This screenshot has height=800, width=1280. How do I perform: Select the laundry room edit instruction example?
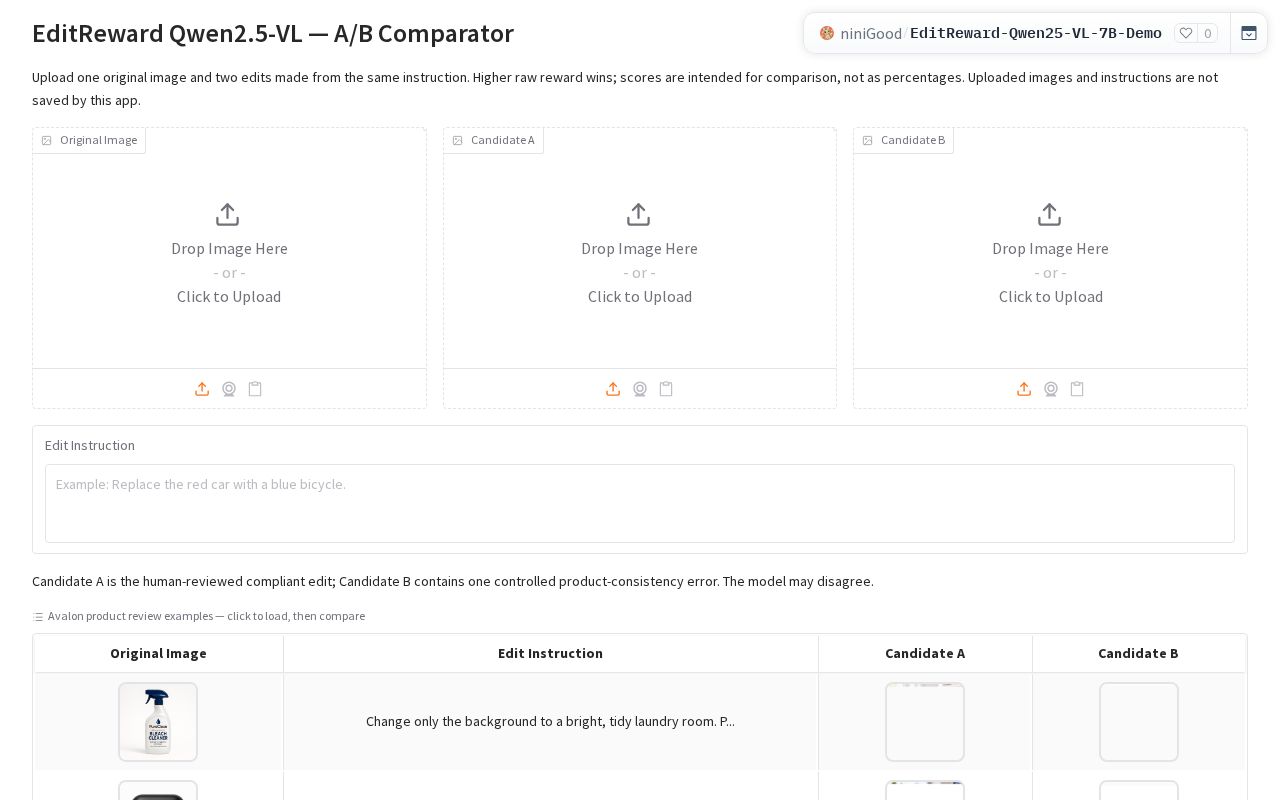click(550, 721)
